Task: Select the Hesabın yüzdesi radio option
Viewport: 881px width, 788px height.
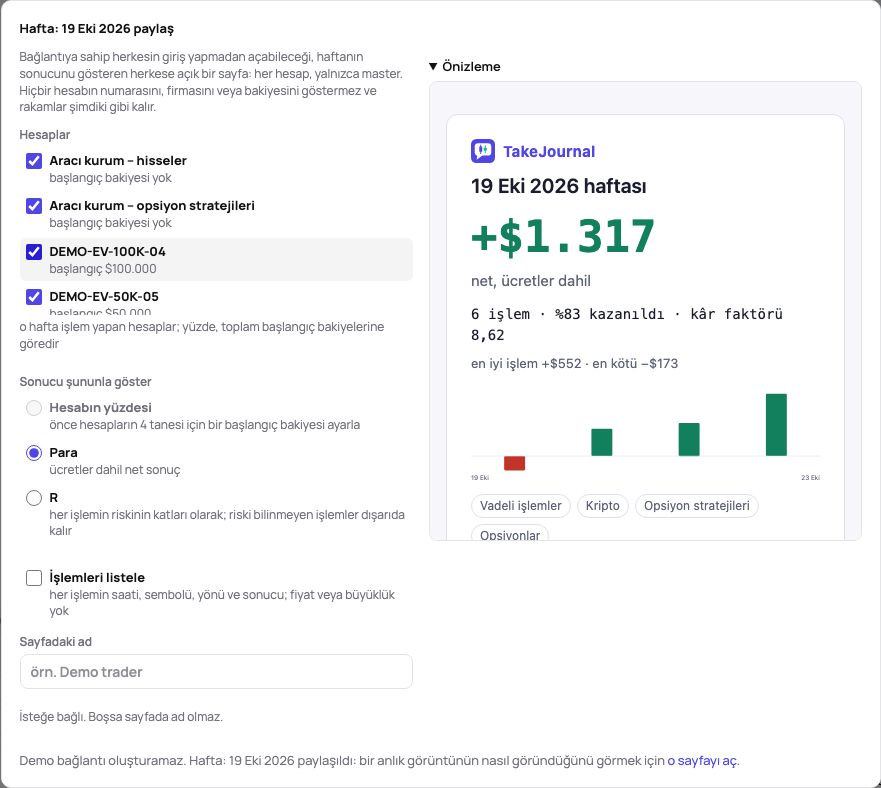Action: tap(34, 408)
